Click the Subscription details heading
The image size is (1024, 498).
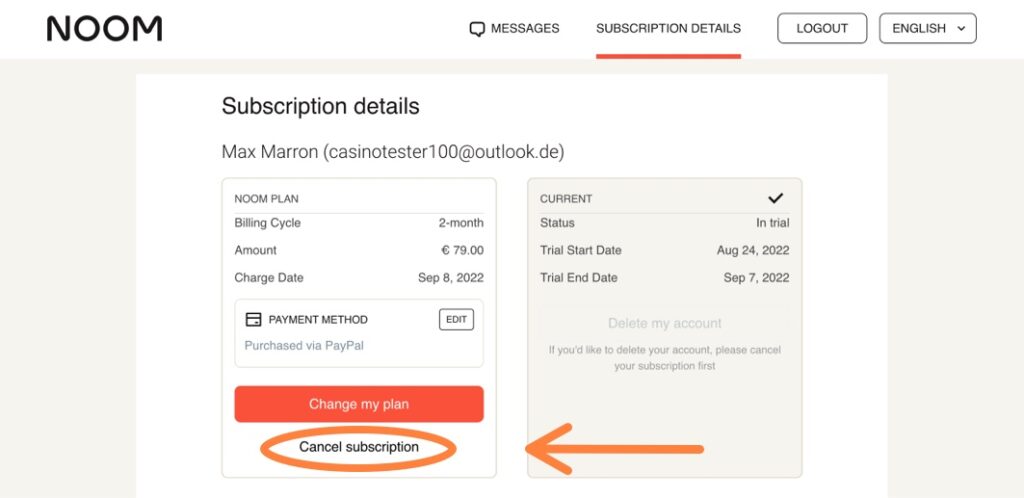[x=321, y=106]
